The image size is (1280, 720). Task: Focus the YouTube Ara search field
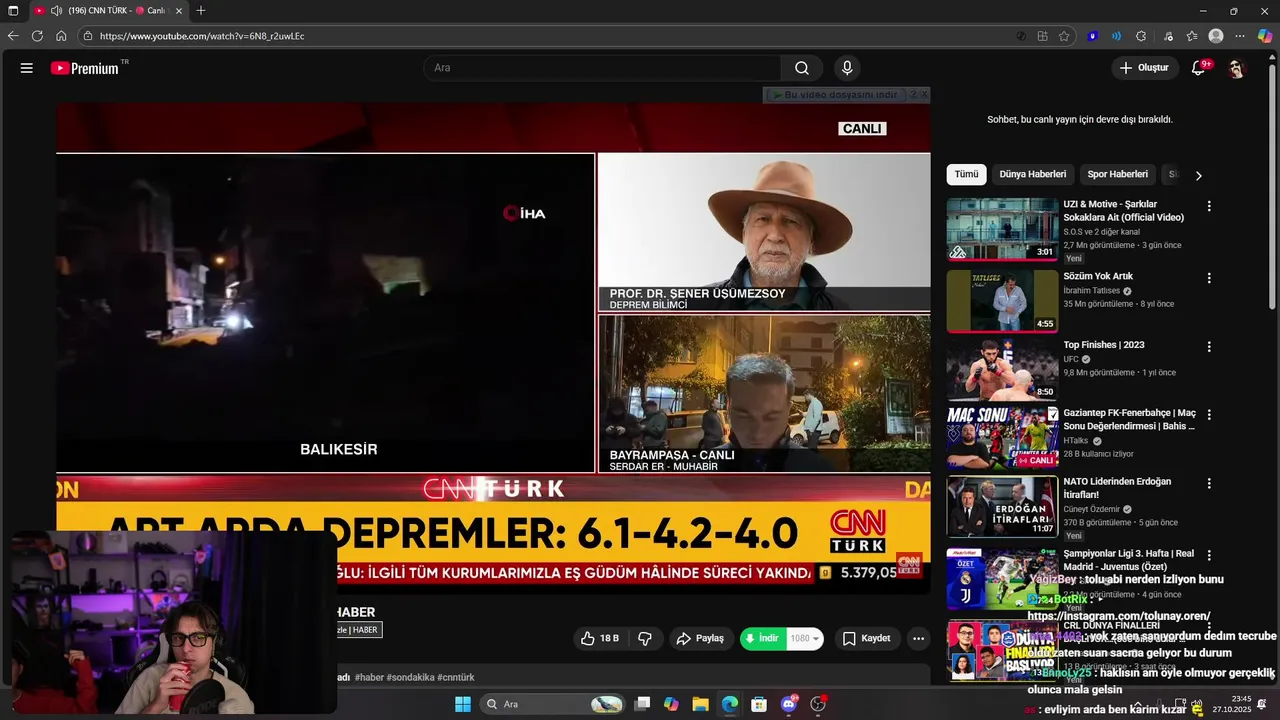(x=602, y=68)
